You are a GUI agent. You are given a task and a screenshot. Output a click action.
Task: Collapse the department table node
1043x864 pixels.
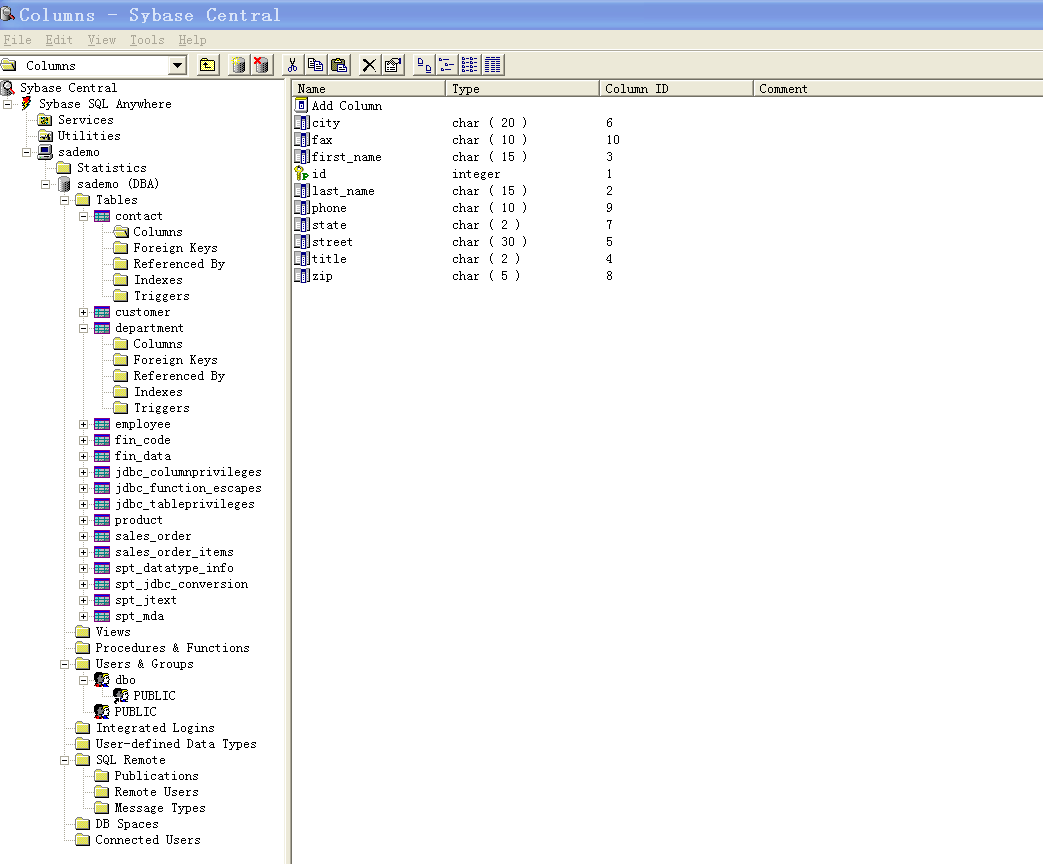pos(83,328)
